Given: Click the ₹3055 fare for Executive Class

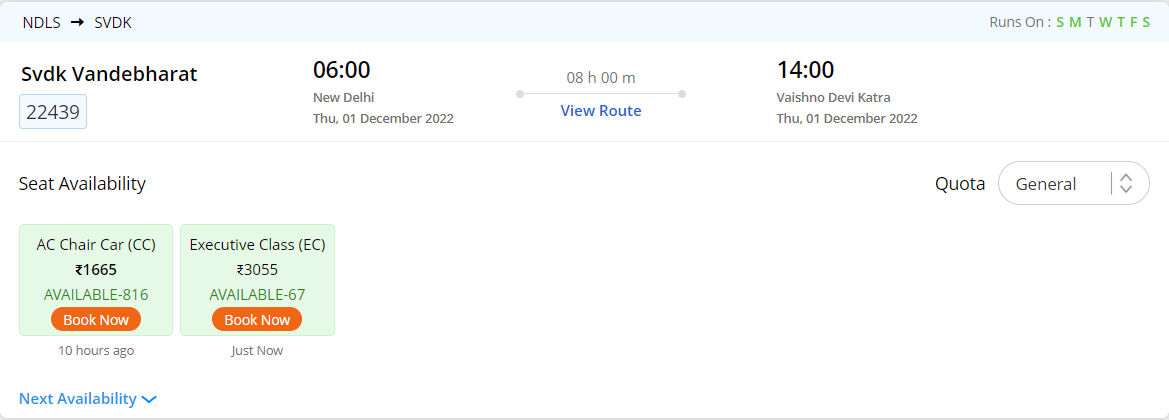Looking at the screenshot, I should click(257, 269).
